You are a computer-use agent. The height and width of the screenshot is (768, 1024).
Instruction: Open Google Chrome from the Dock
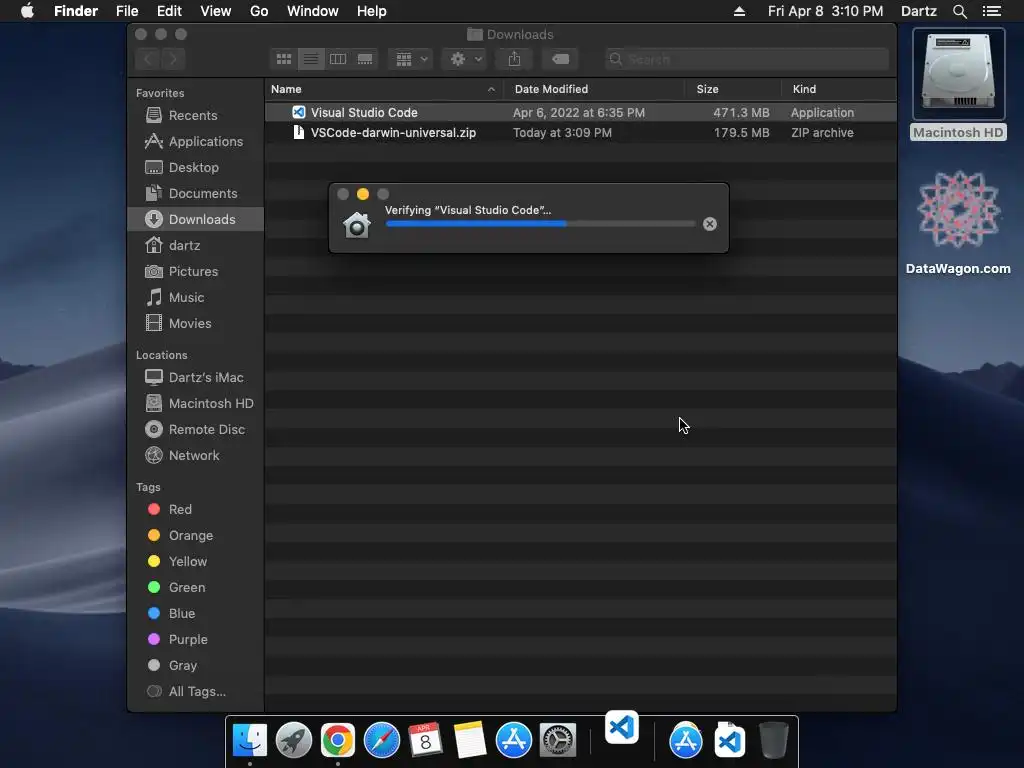point(338,740)
